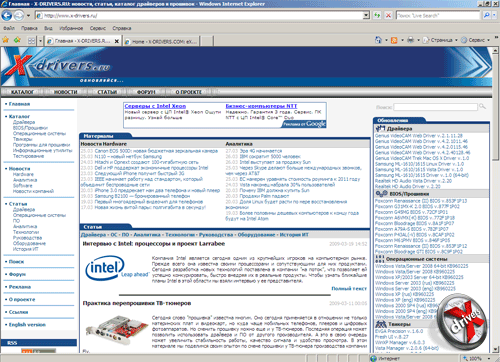Viewport: 500px width, 362px height.
Task: Click the vertical scrollbar up arrow
Action: pyautogui.click(x=496, y=50)
